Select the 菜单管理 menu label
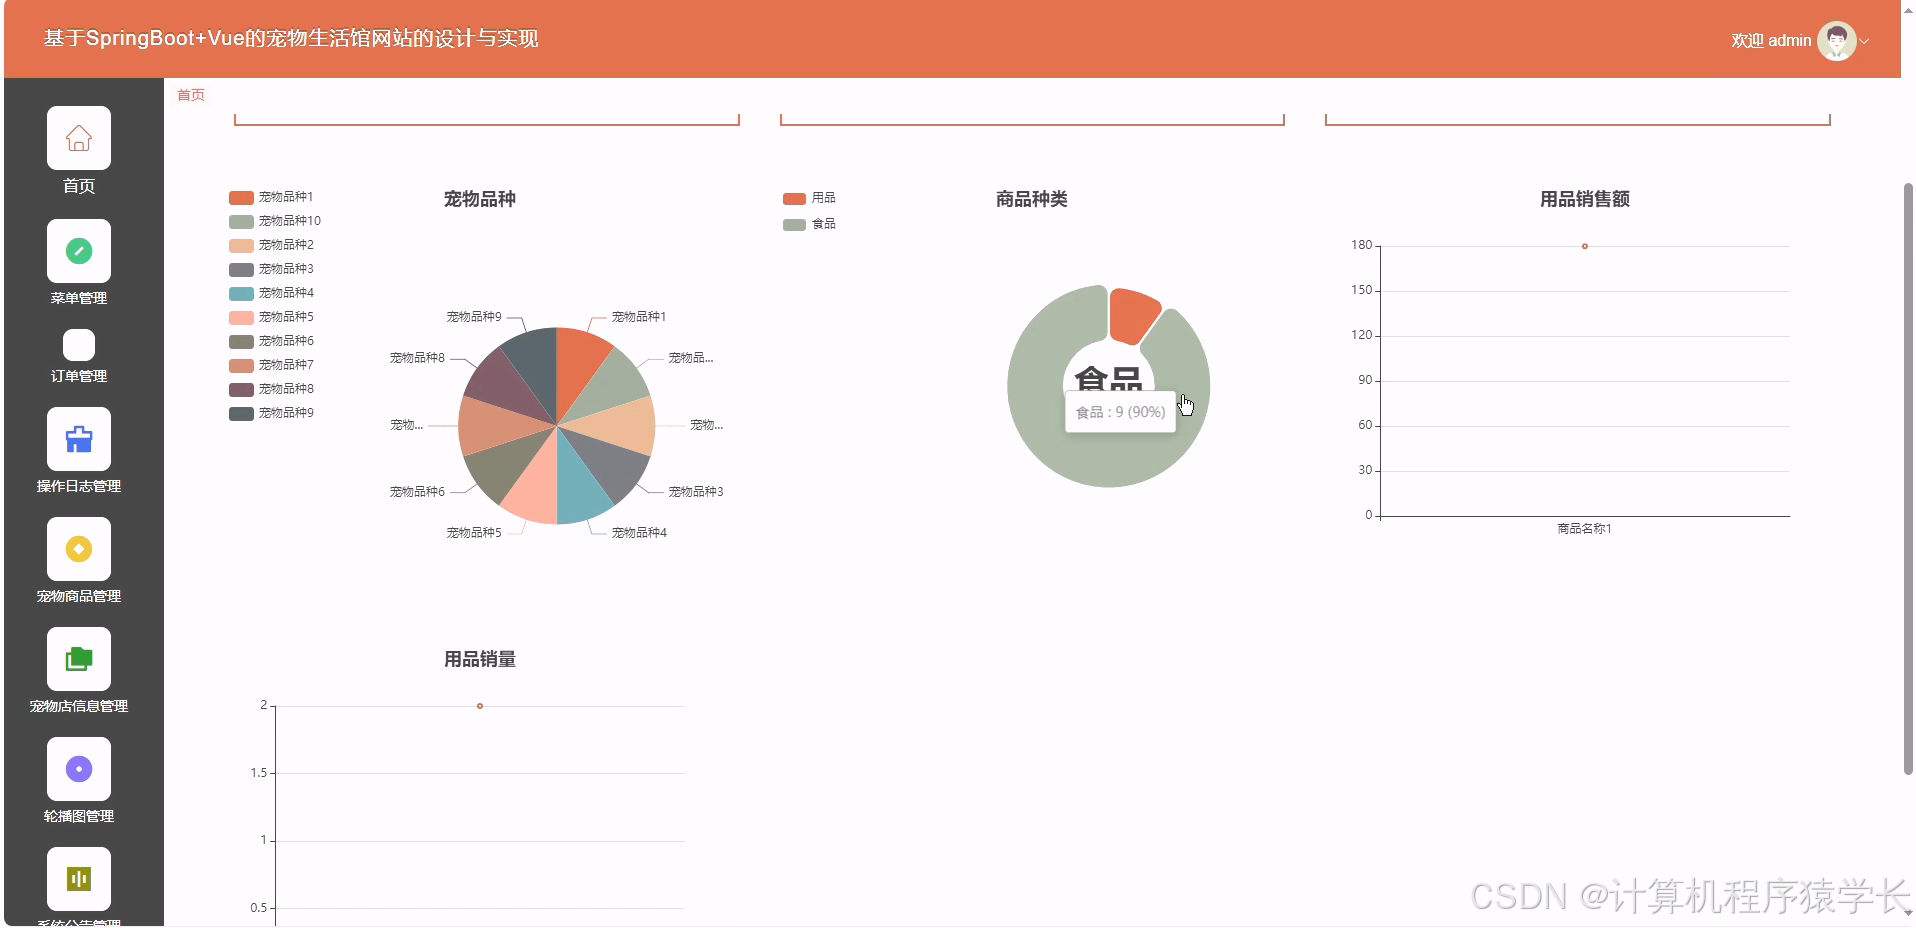The height and width of the screenshot is (928, 1916). [x=79, y=298]
